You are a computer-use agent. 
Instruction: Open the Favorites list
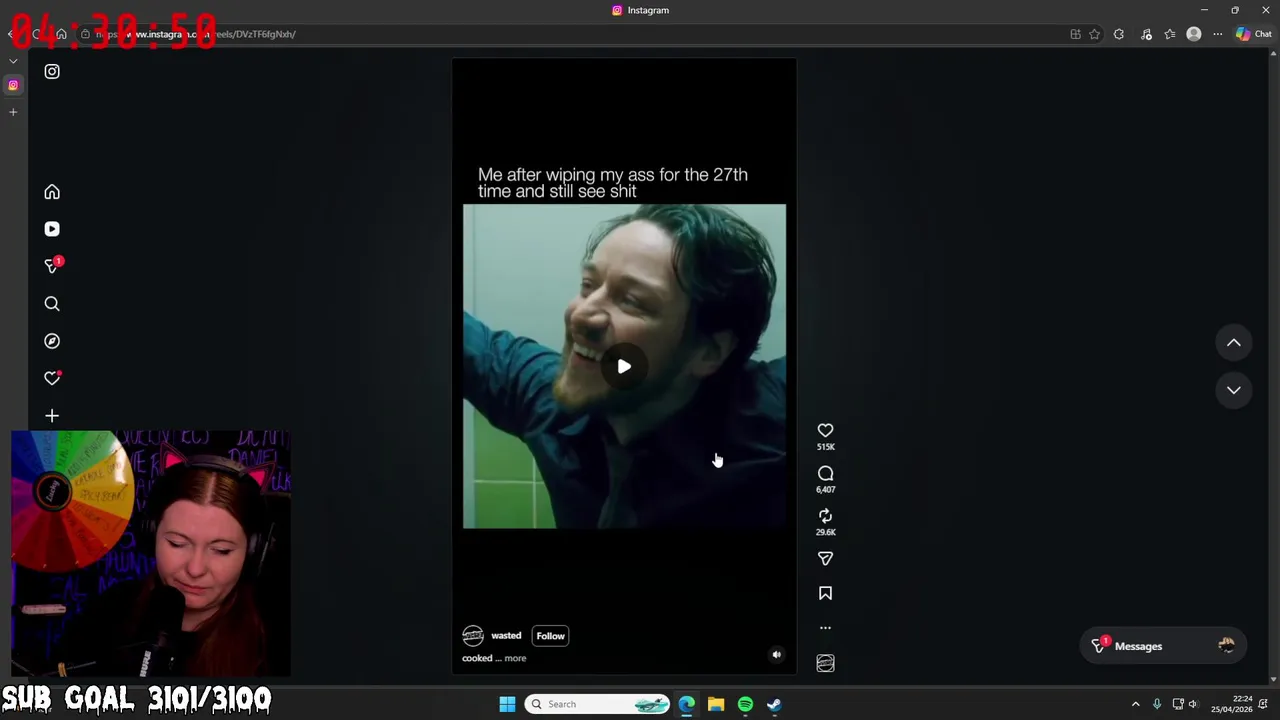[1170, 34]
